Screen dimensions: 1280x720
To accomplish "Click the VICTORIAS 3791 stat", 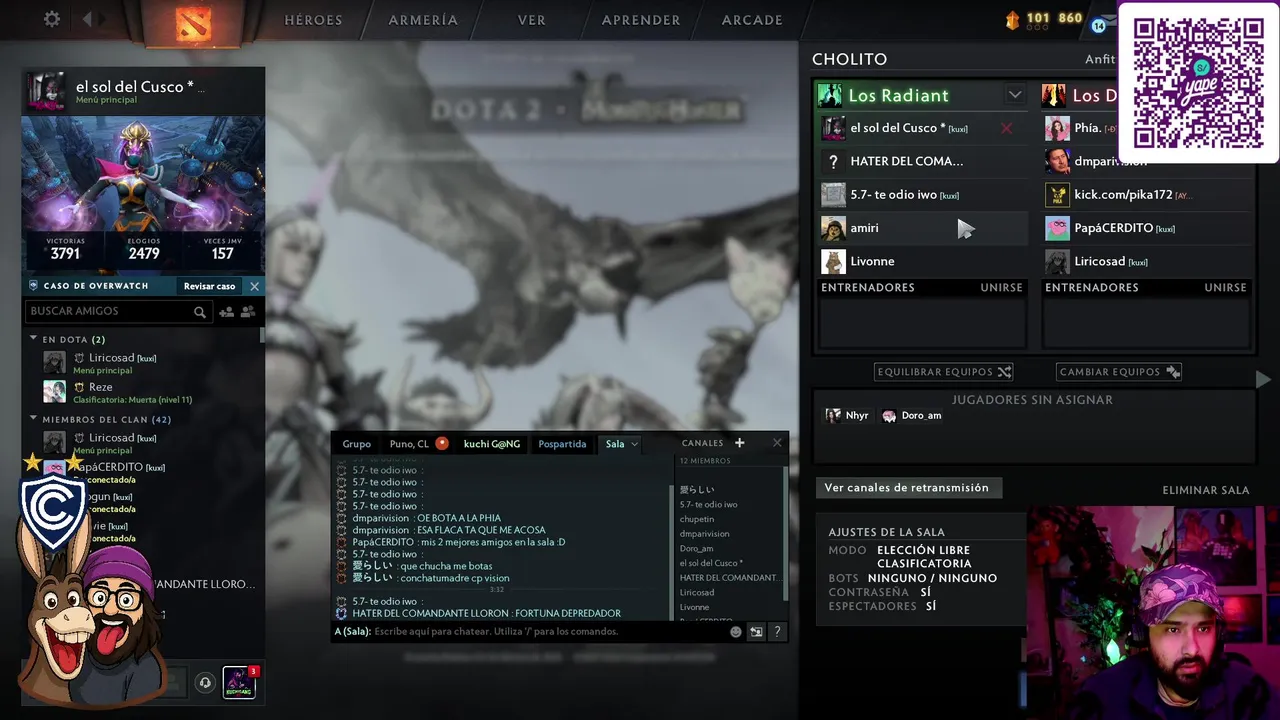I will (x=65, y=248).
